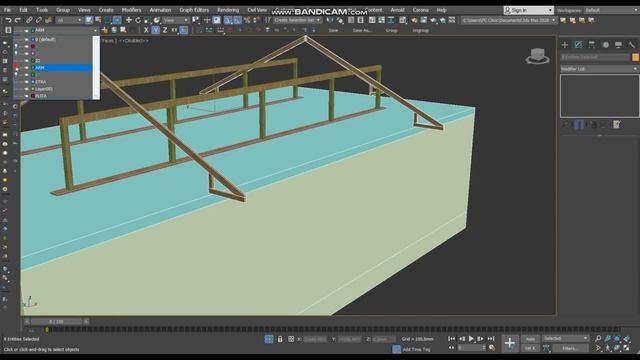Click the time slider frame handle
This screenshot has height=360, width=640.
click(x=56, y=322)
